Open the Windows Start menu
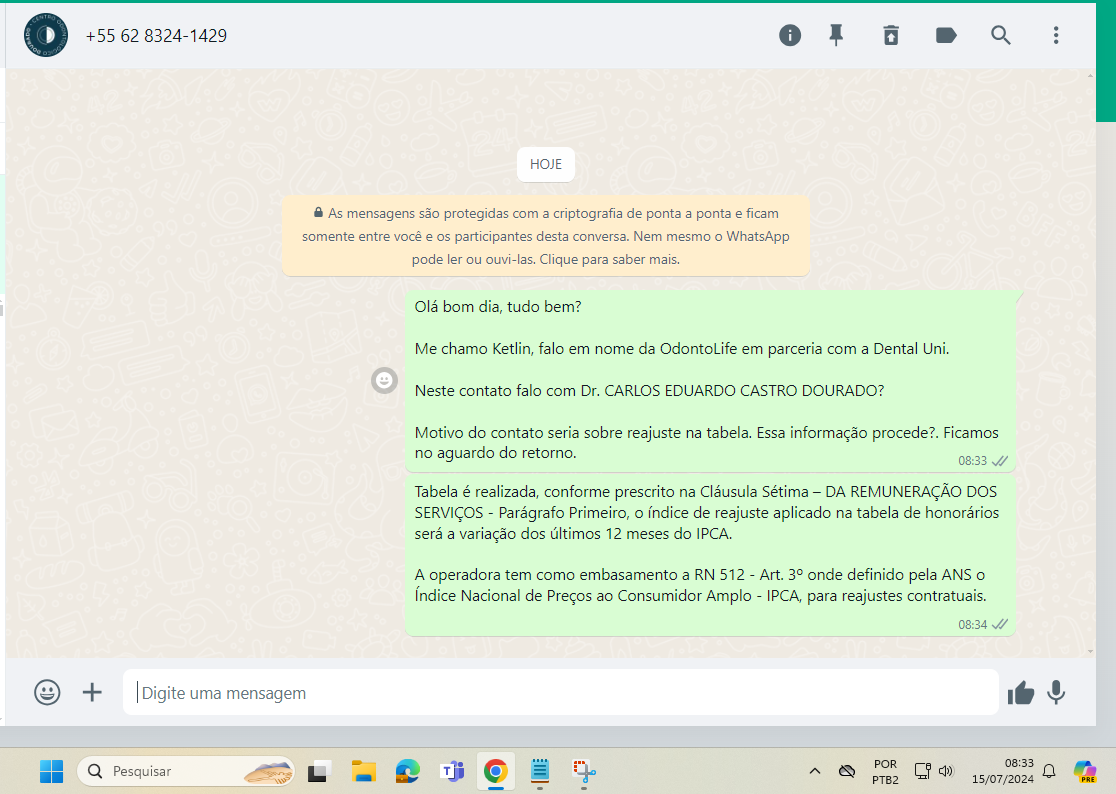The image size is (1116, 794). pos(51,771)
